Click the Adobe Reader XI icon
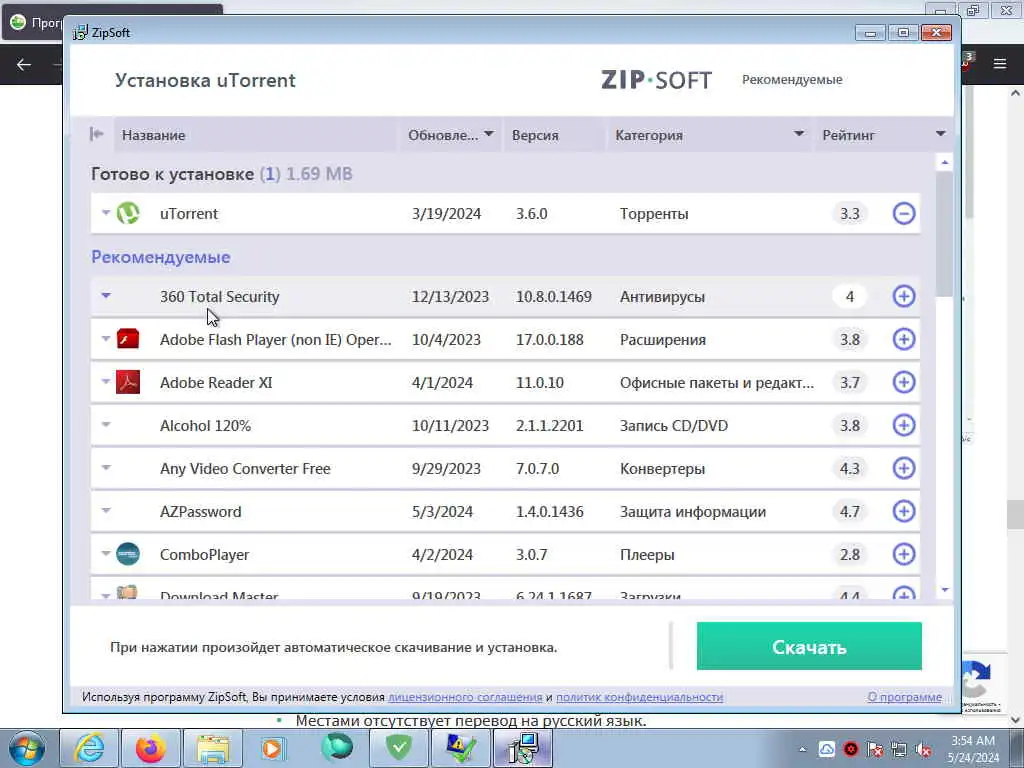Image resolution: width=1024 pixels, height=768 pixels. coord(128,382)
